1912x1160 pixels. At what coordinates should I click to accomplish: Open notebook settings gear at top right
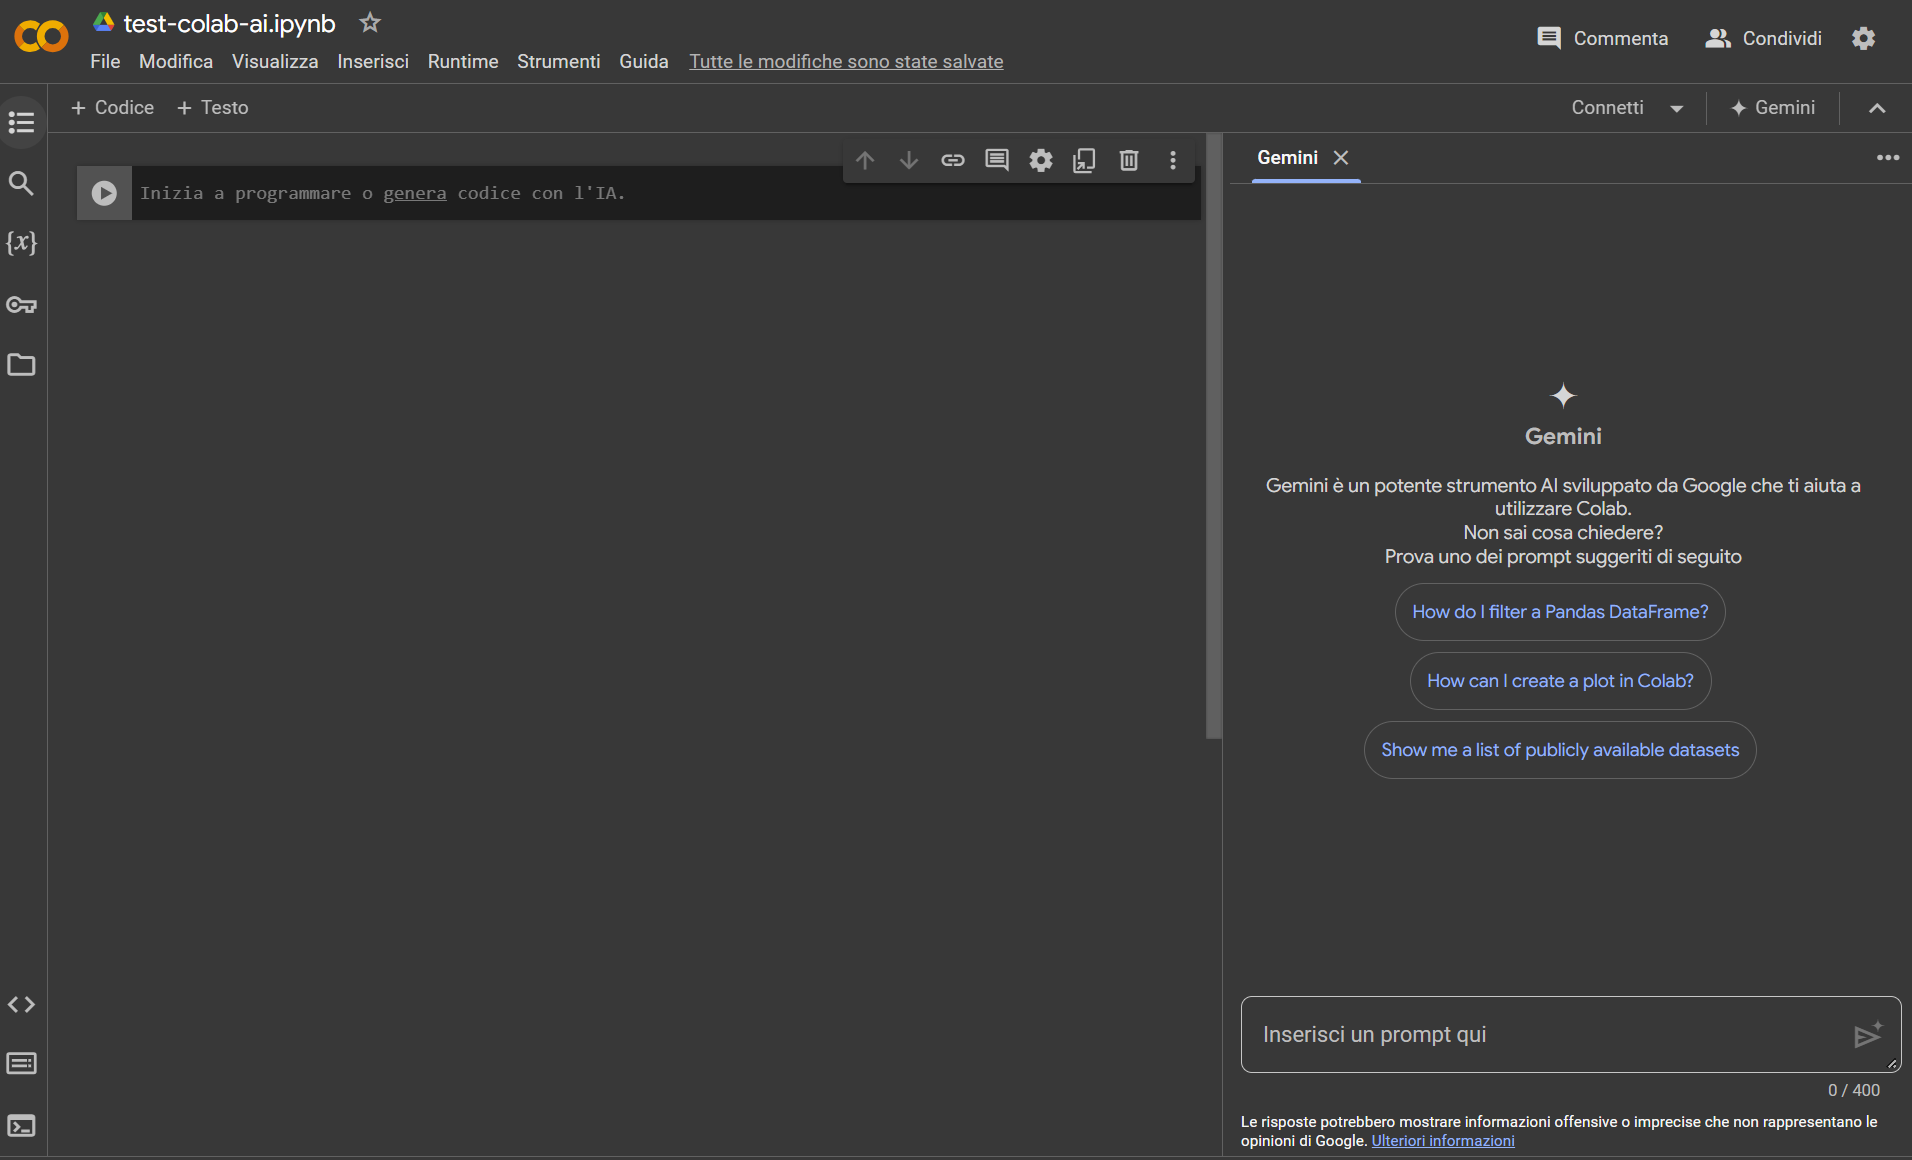pos(1863,38)
